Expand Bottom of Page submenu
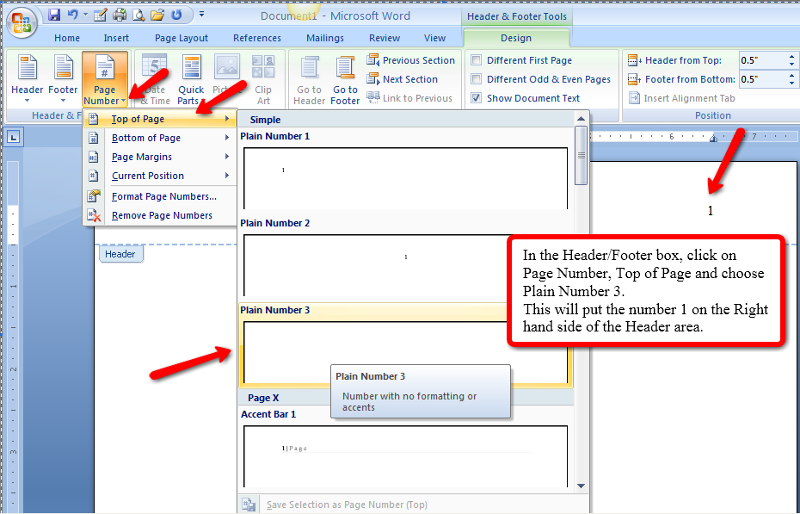 160,138
